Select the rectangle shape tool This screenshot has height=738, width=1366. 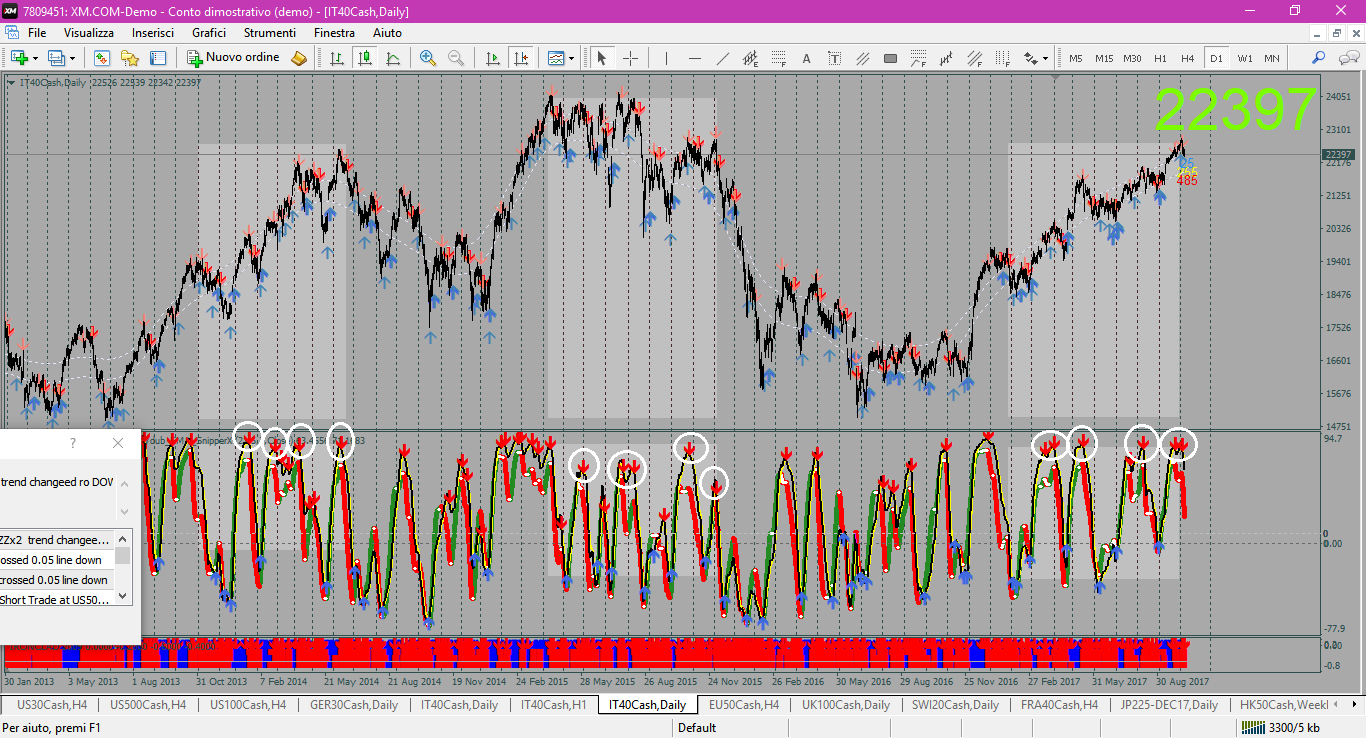890,58
